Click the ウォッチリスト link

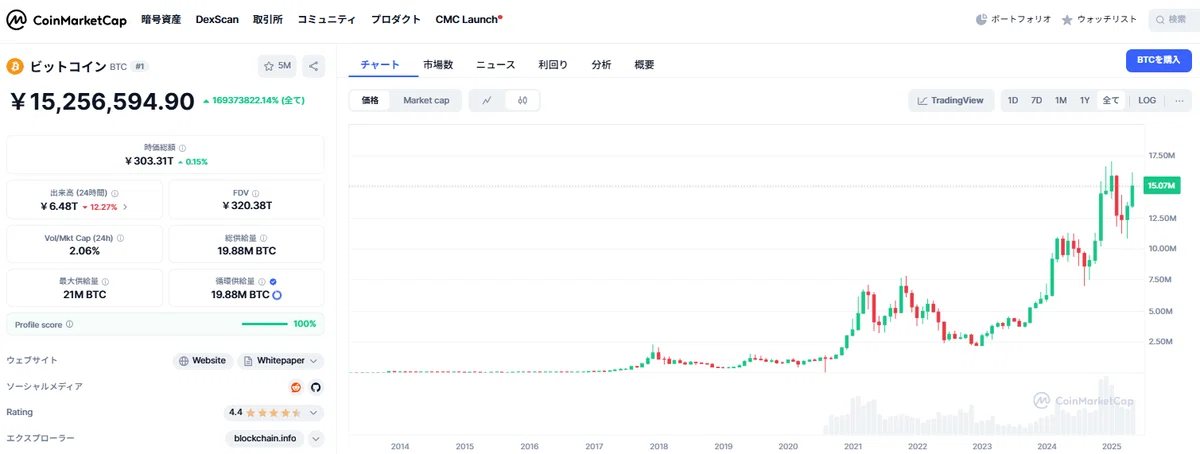[1101, 19]
